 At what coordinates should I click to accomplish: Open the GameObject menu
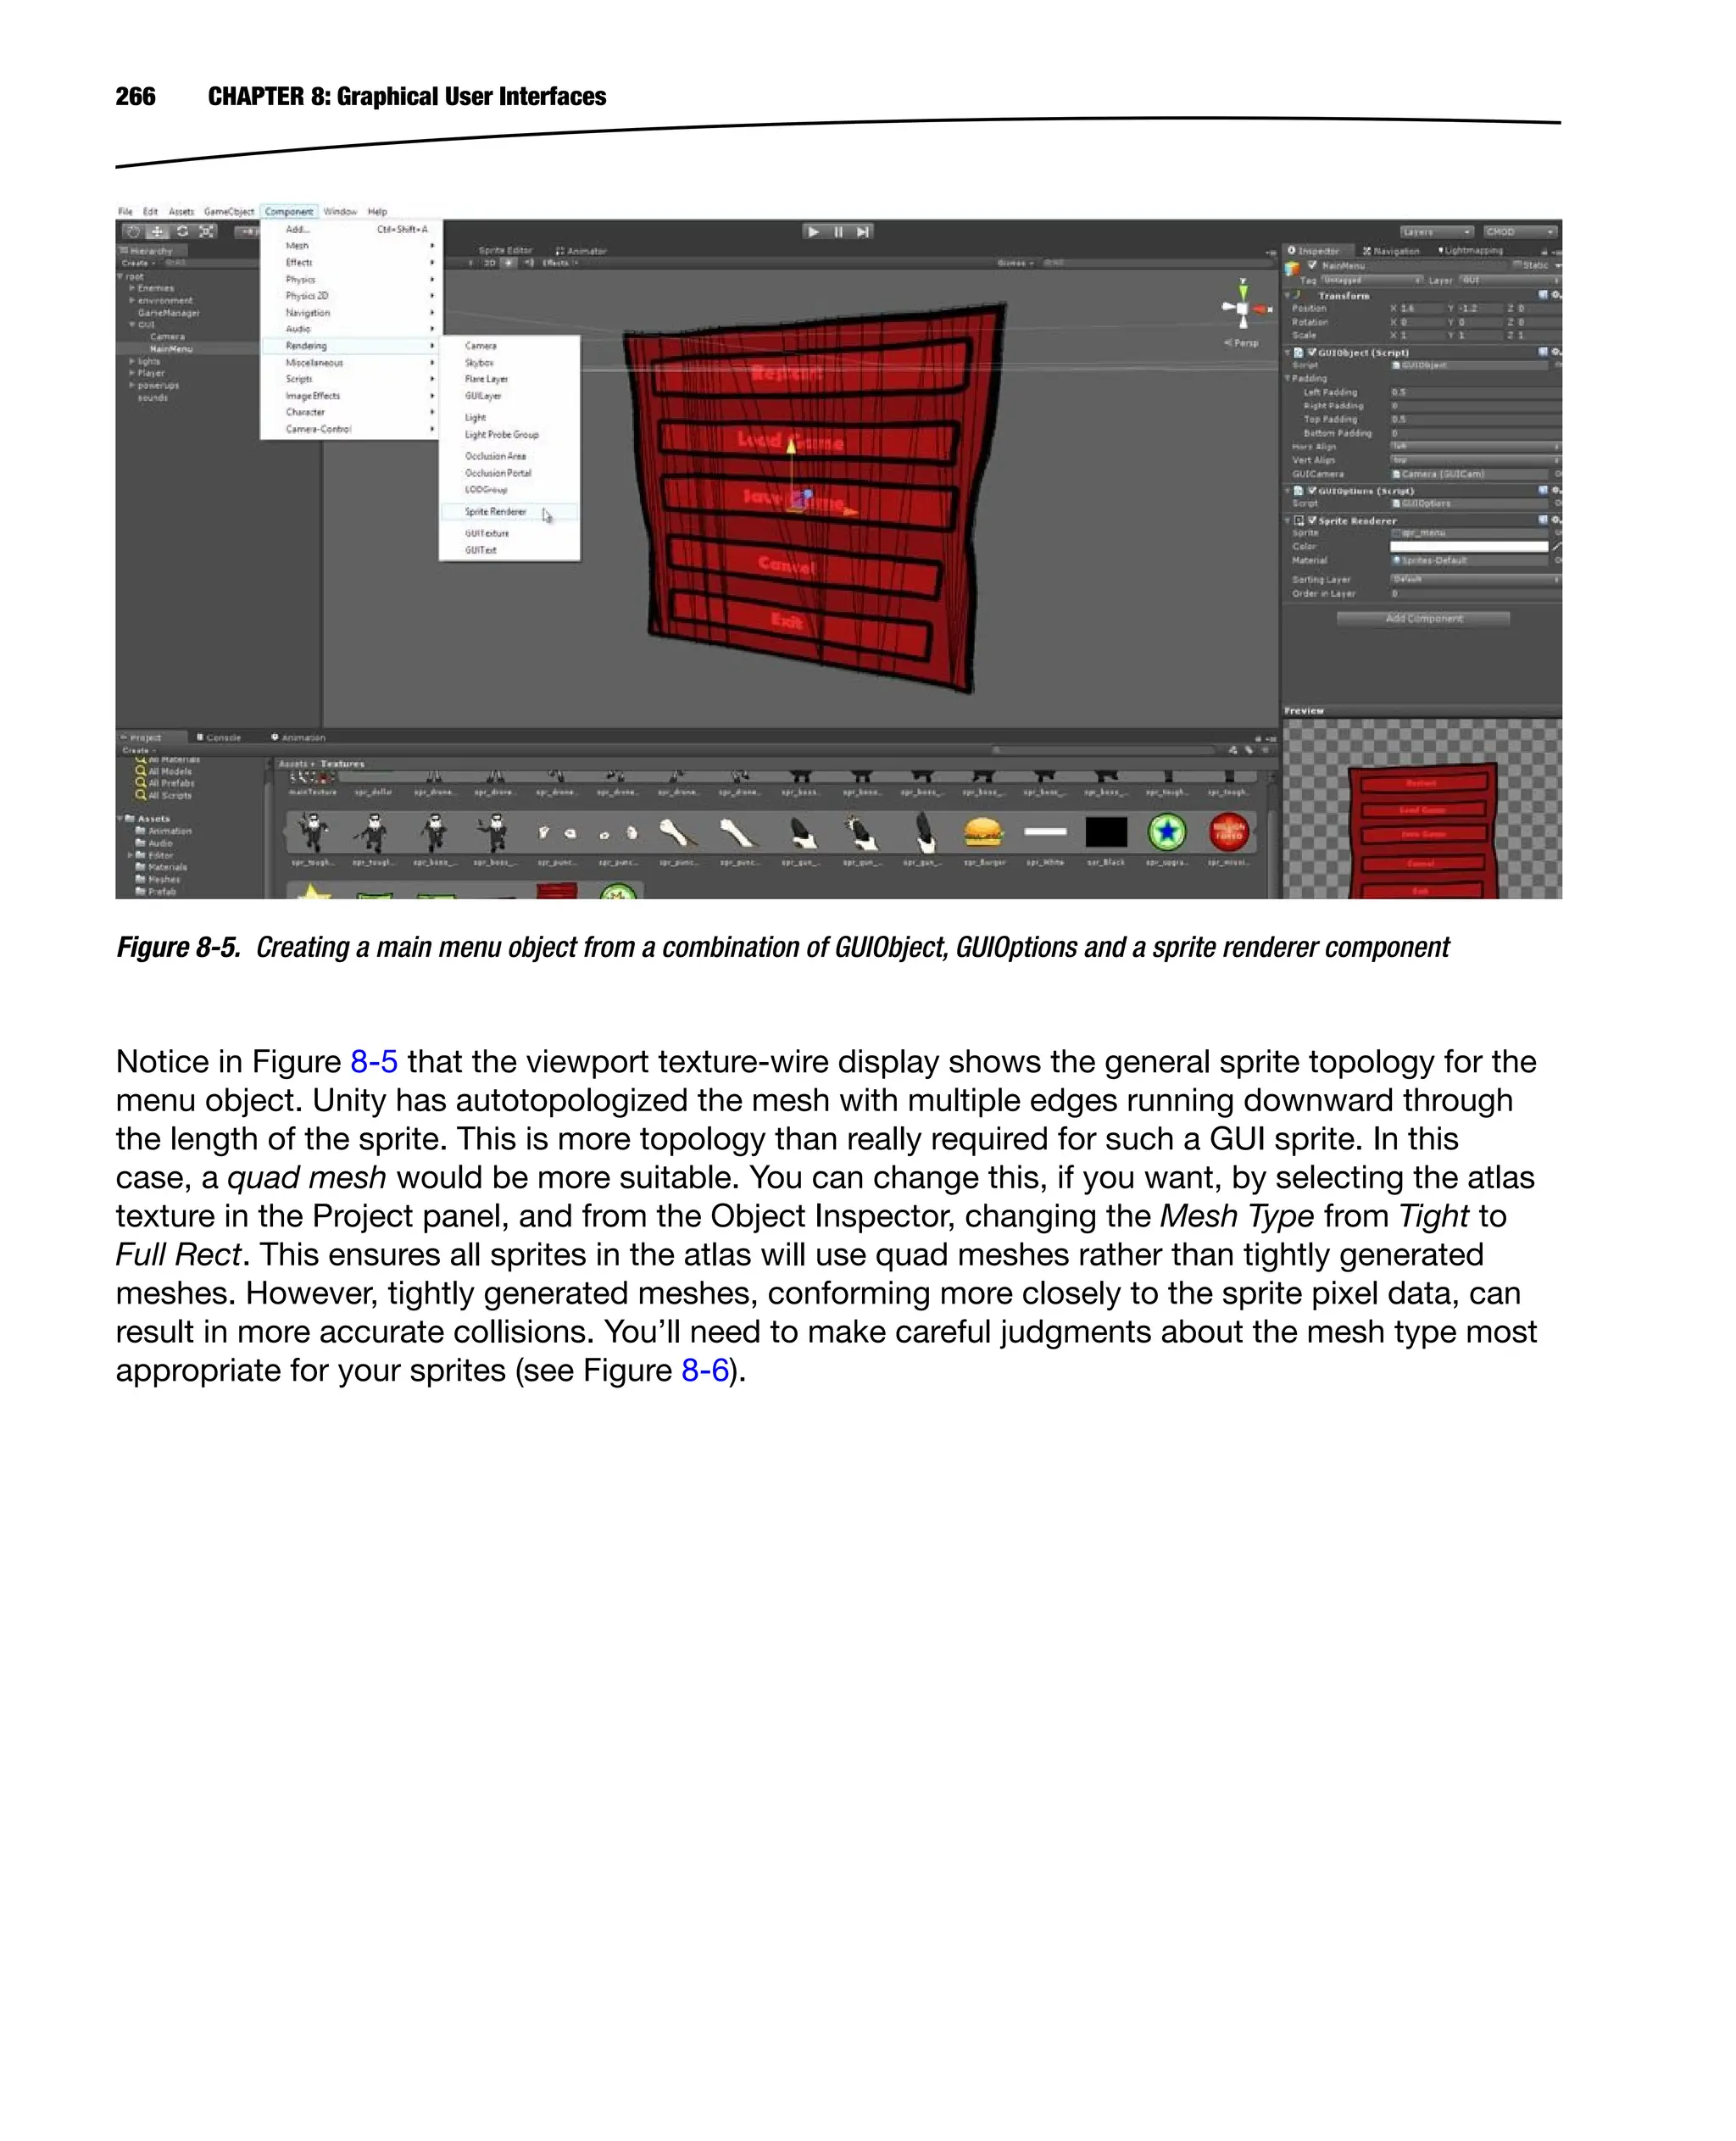229,211
